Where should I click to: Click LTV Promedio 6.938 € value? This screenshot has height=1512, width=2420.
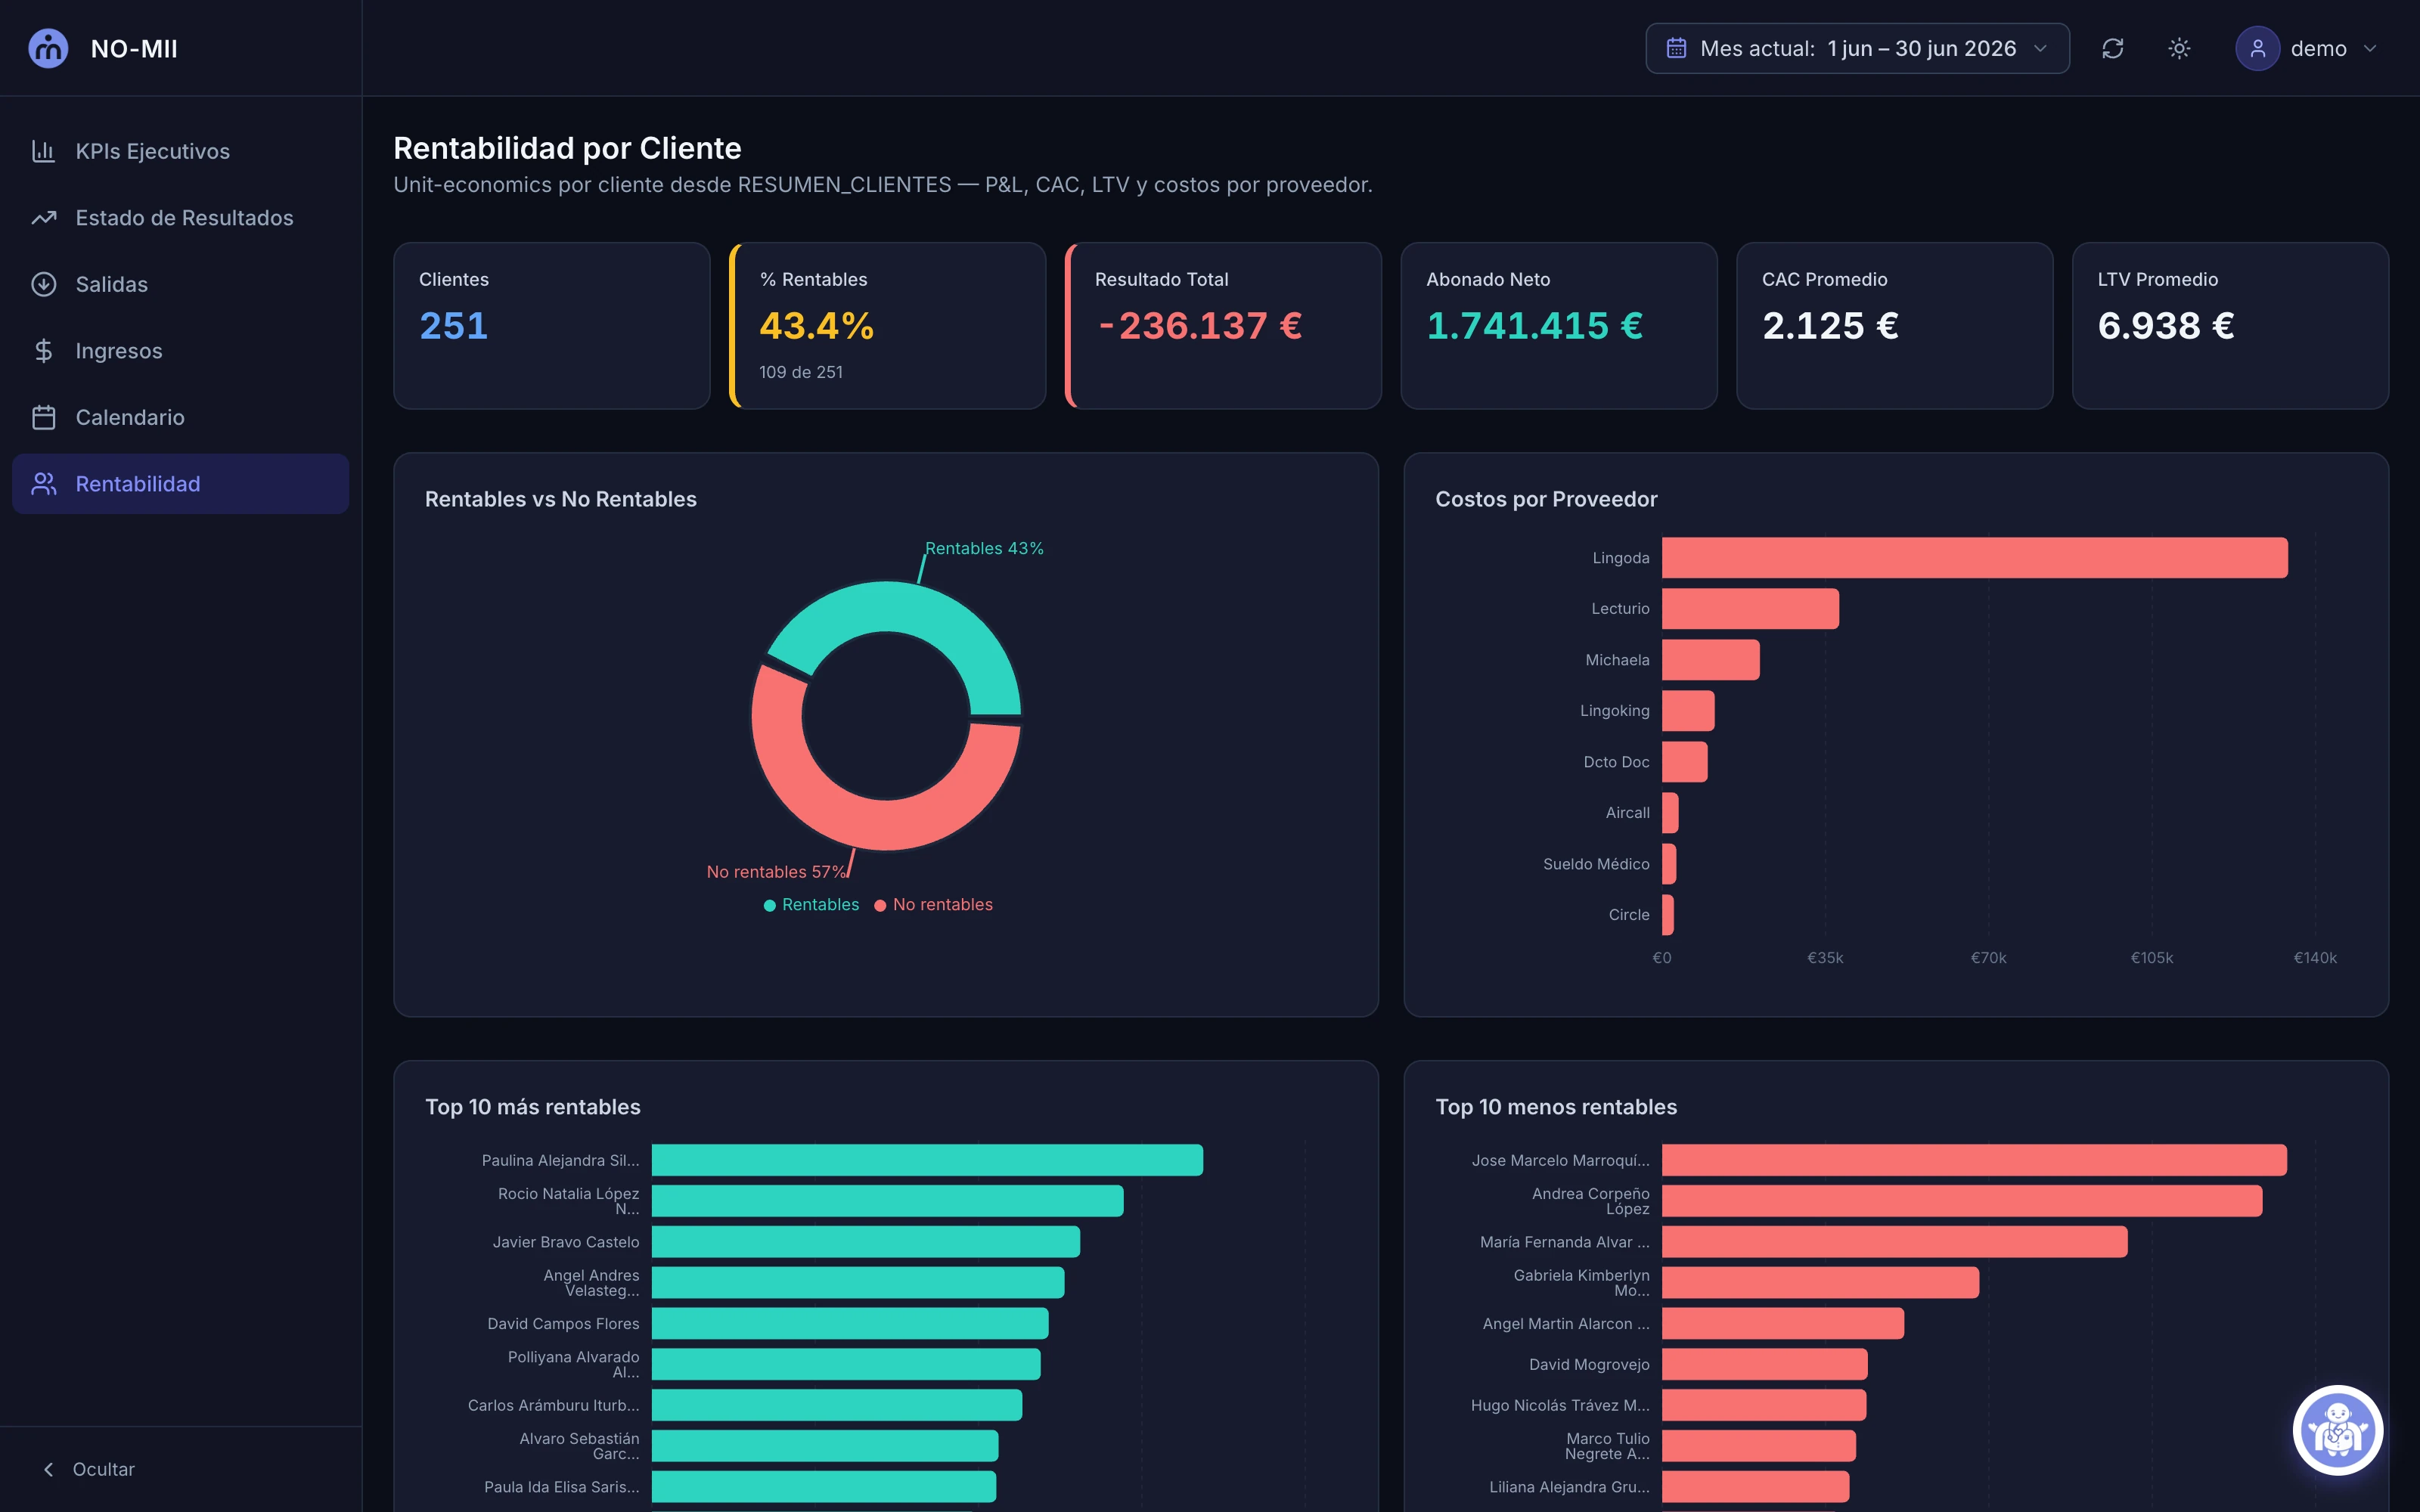tap(2166, 326)
